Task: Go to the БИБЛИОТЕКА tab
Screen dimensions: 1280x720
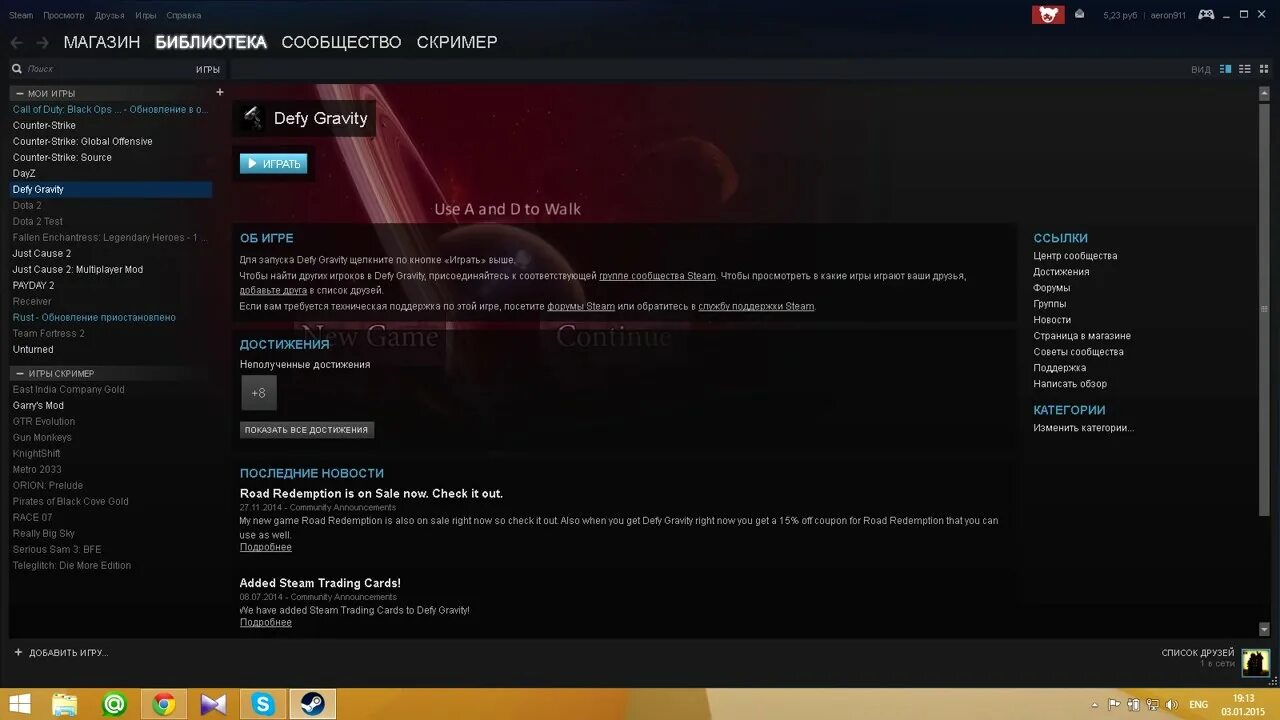Action: click(211, 42)
